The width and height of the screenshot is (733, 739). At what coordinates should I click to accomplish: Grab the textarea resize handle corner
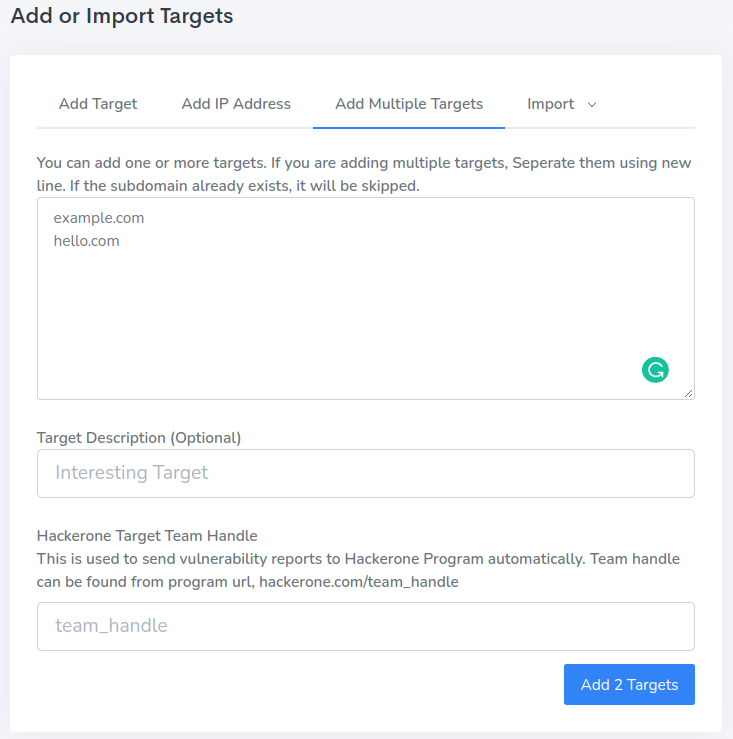point(689,394)
